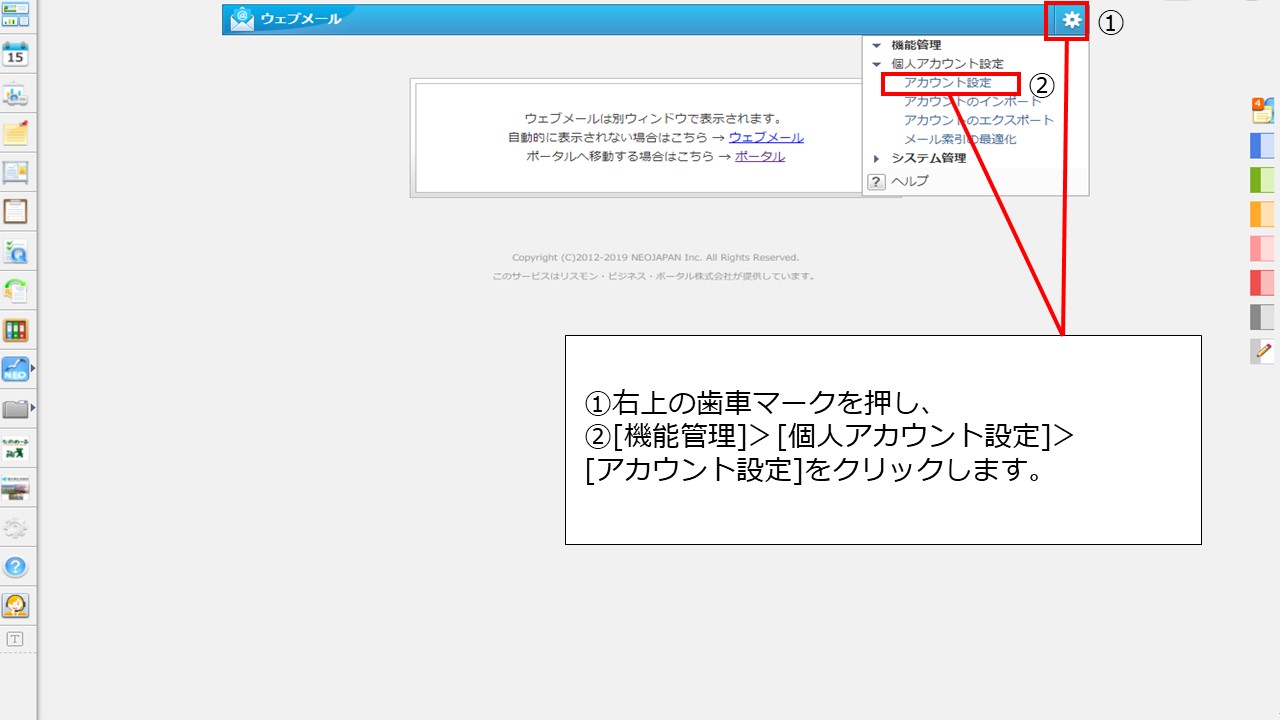The image size is (1280, 720).
Task: Click the sticky note icon with badge 4
Action: coord(1262,110)
